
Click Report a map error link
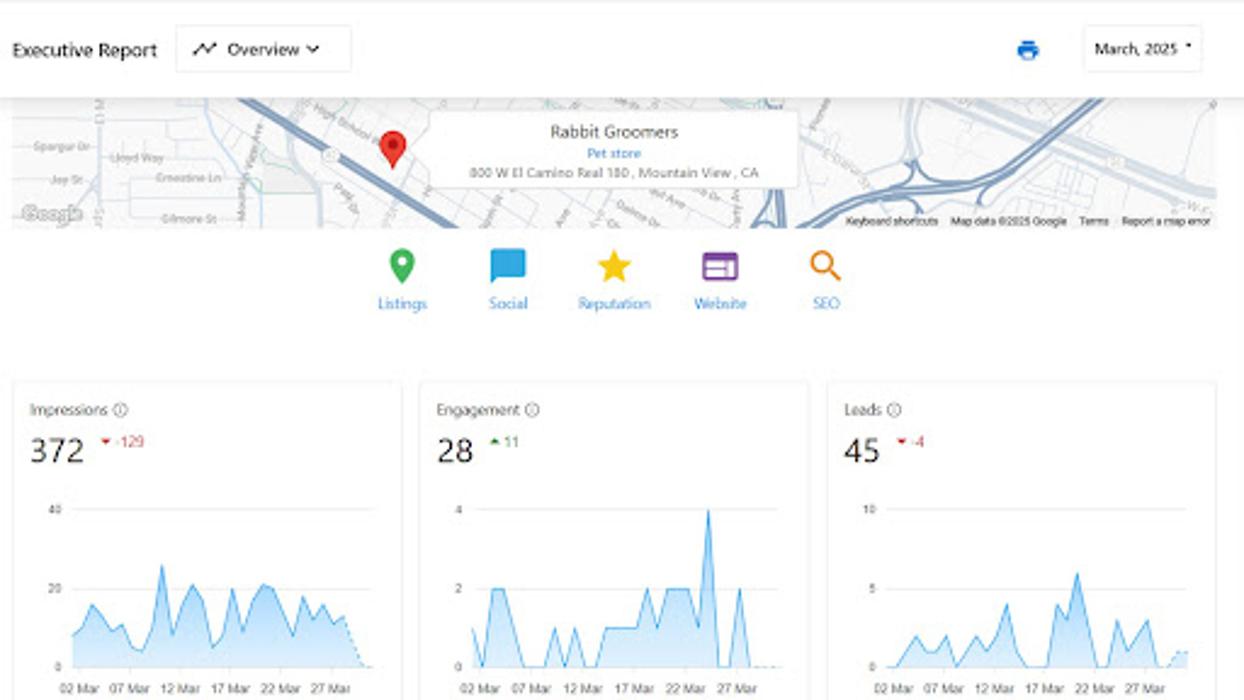[x=1165, y=221]
